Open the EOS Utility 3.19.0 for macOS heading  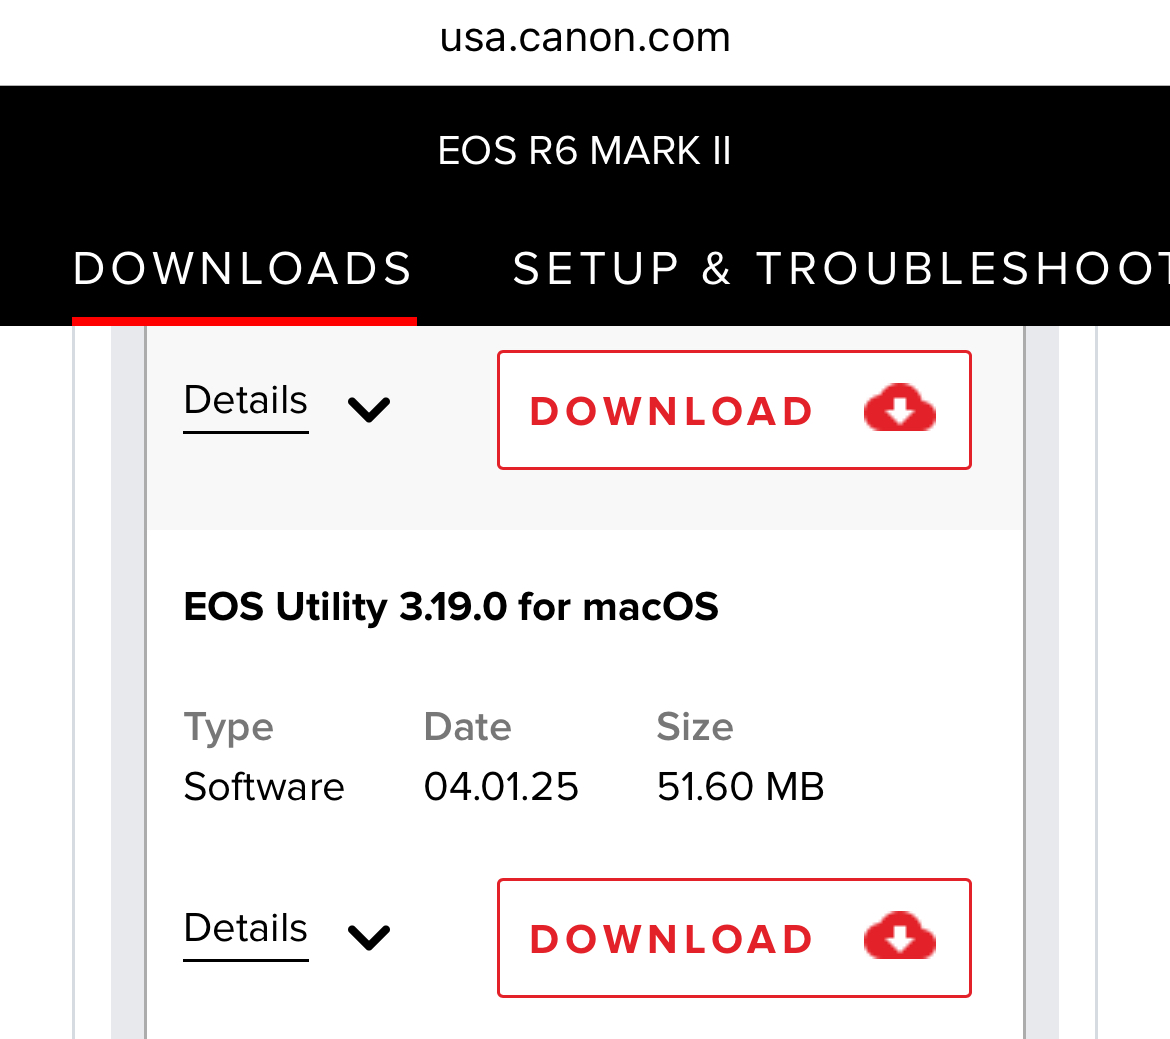click(x=450, y=606)
